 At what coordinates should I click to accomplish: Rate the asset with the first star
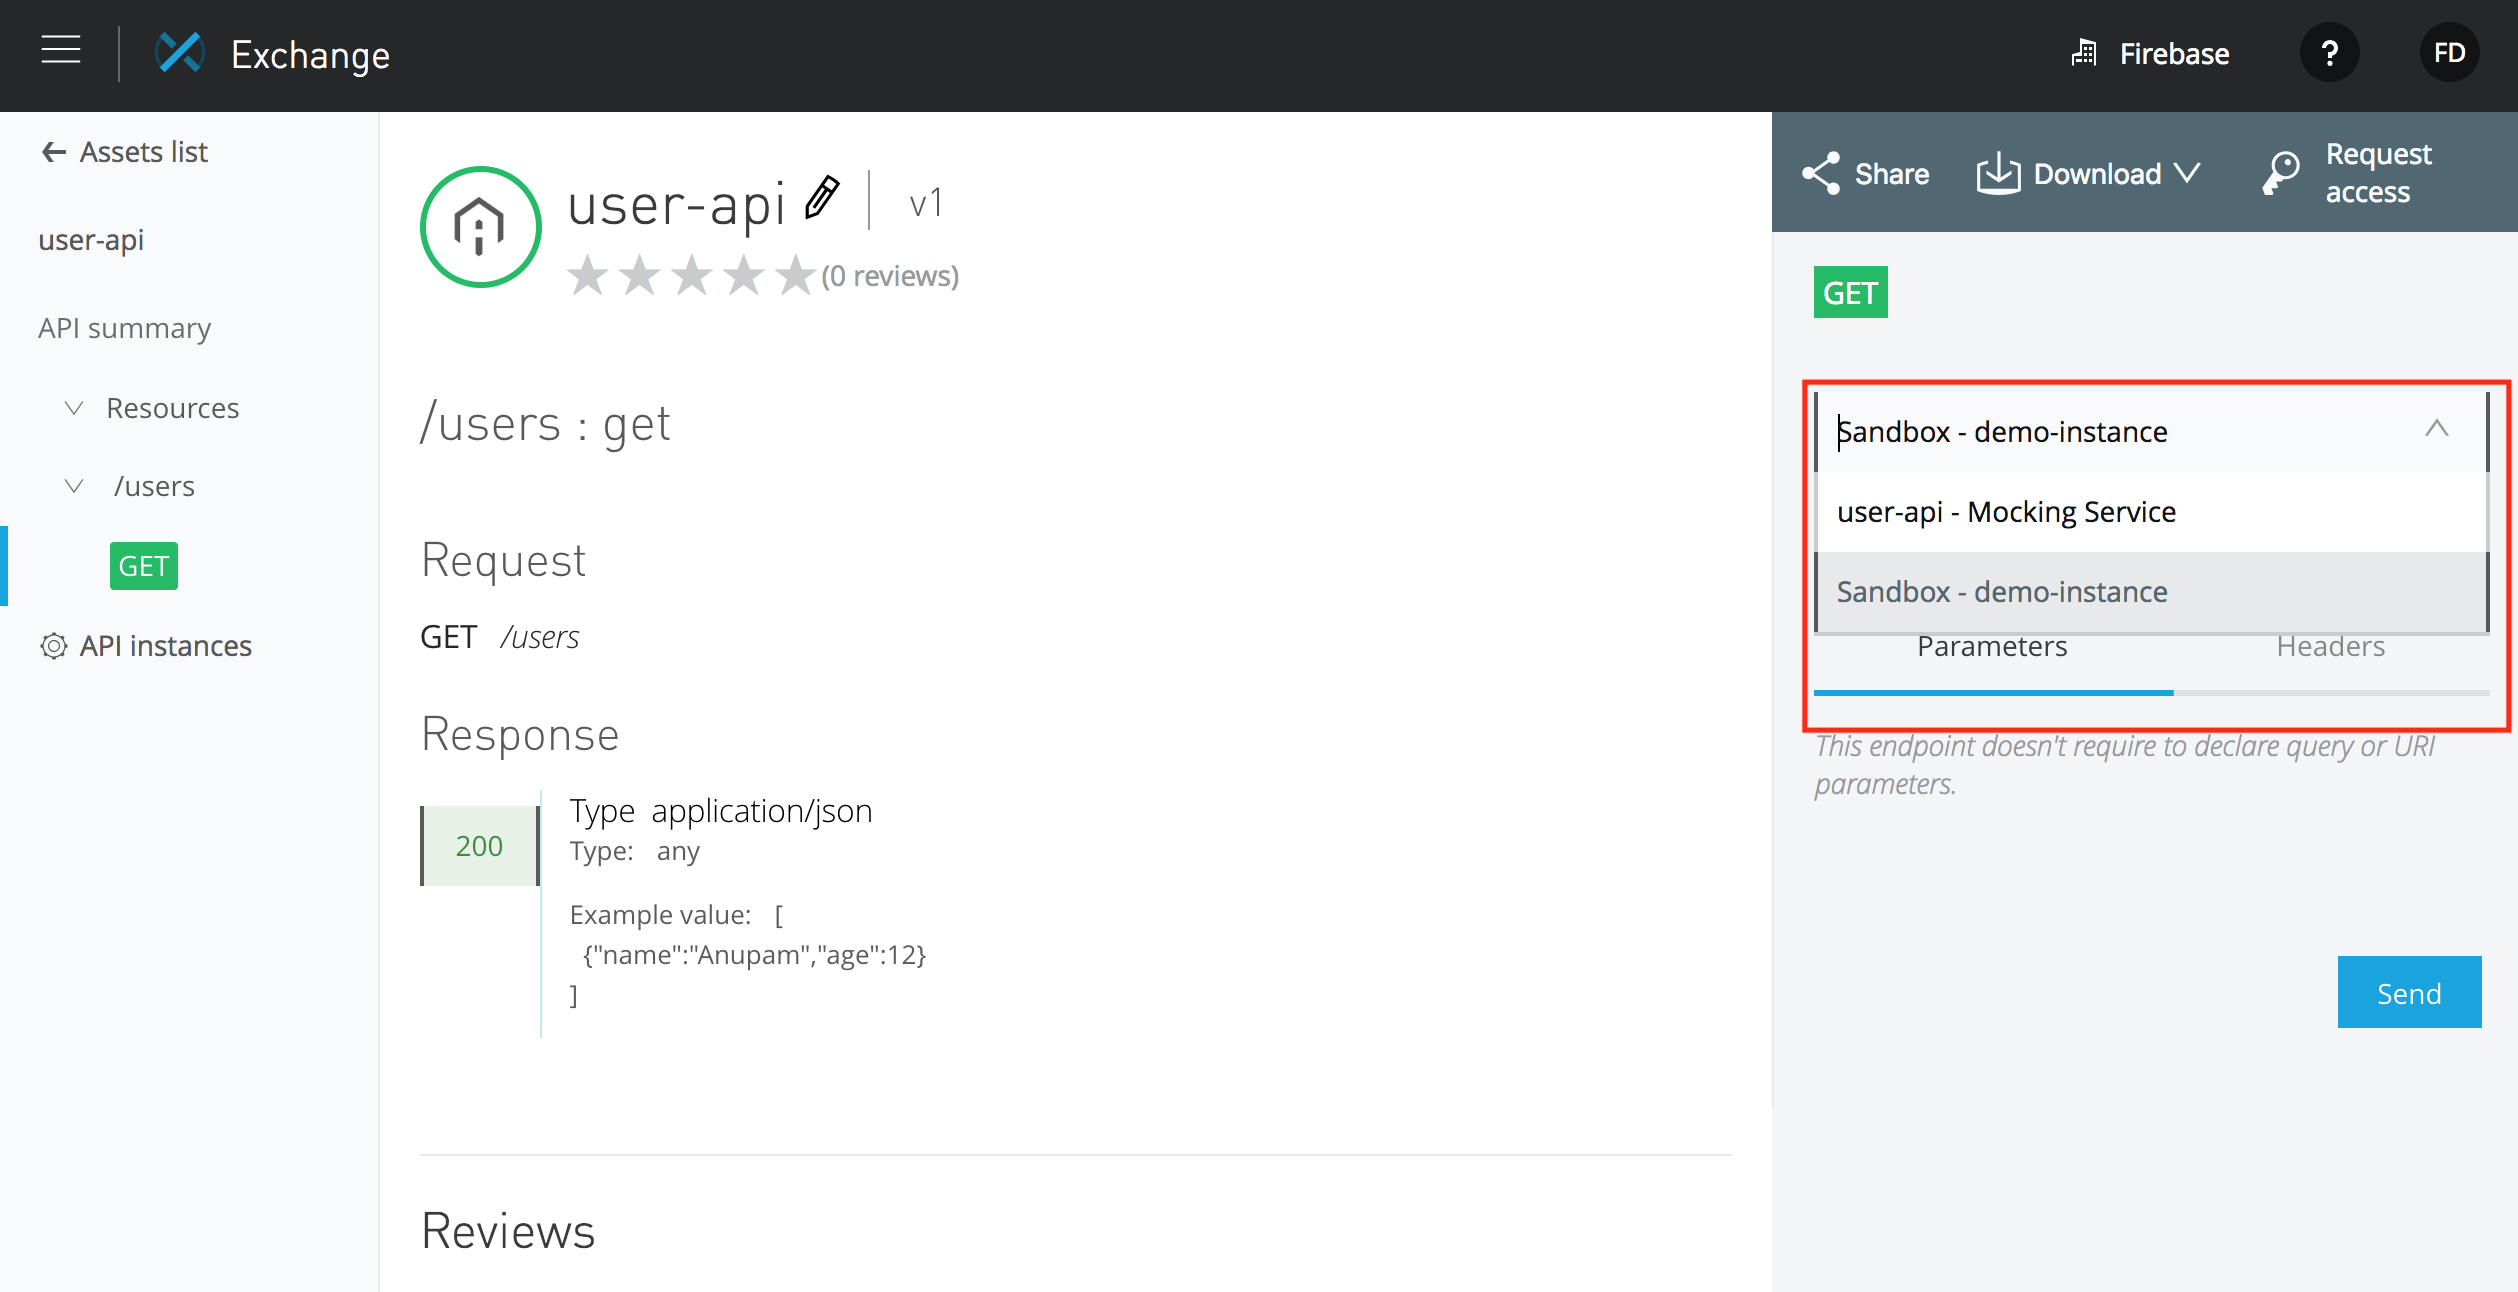(x=588, y=275)
